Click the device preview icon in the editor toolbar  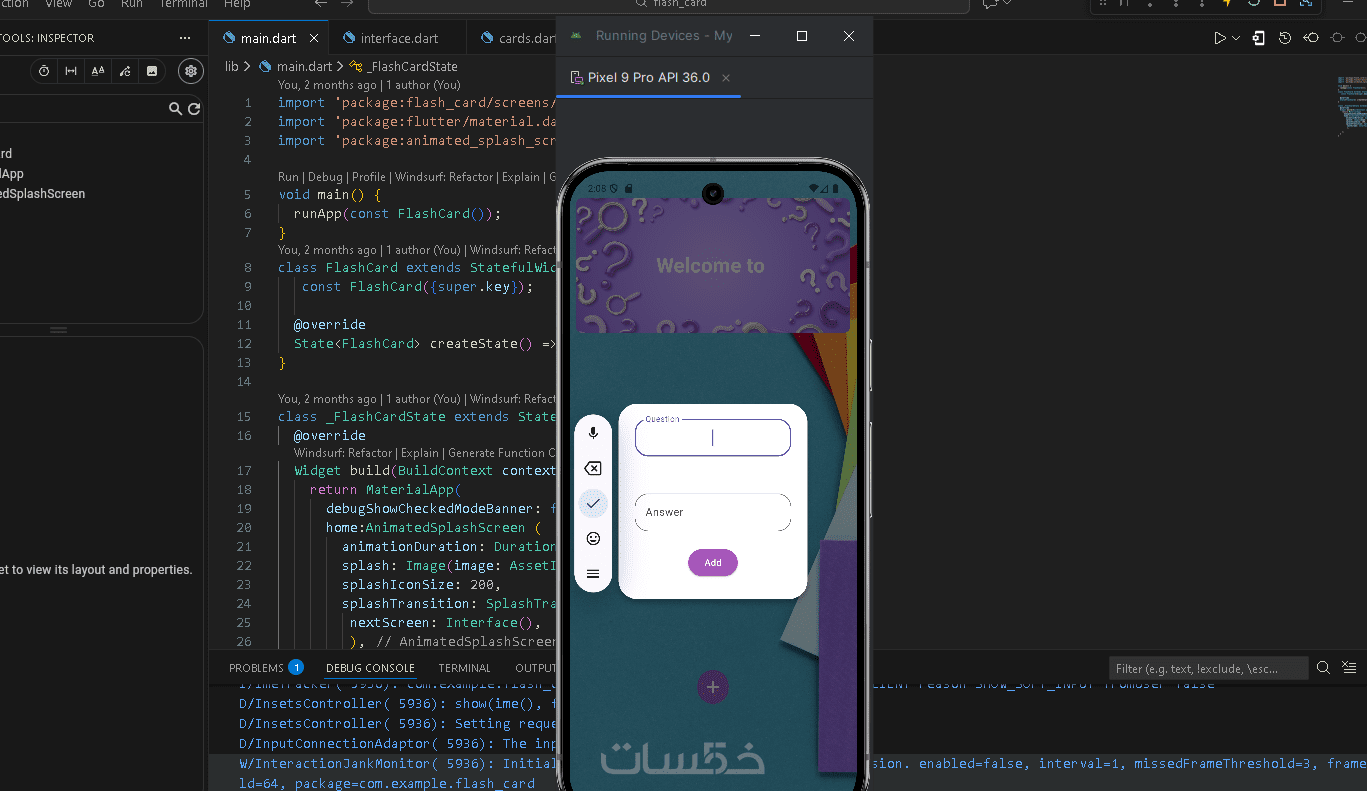pos(1259,38)
